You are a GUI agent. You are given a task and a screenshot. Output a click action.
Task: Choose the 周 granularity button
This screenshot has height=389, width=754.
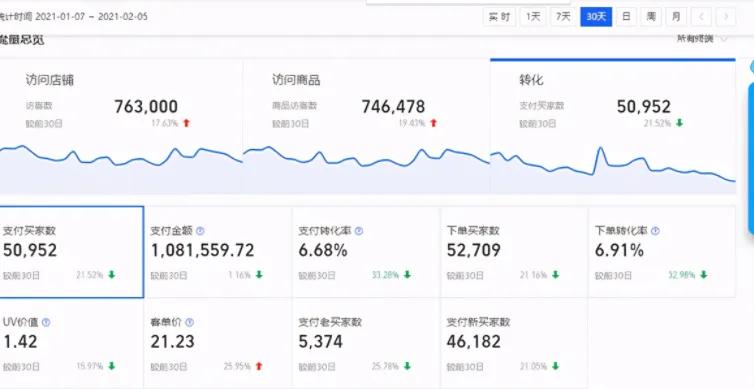651,17
